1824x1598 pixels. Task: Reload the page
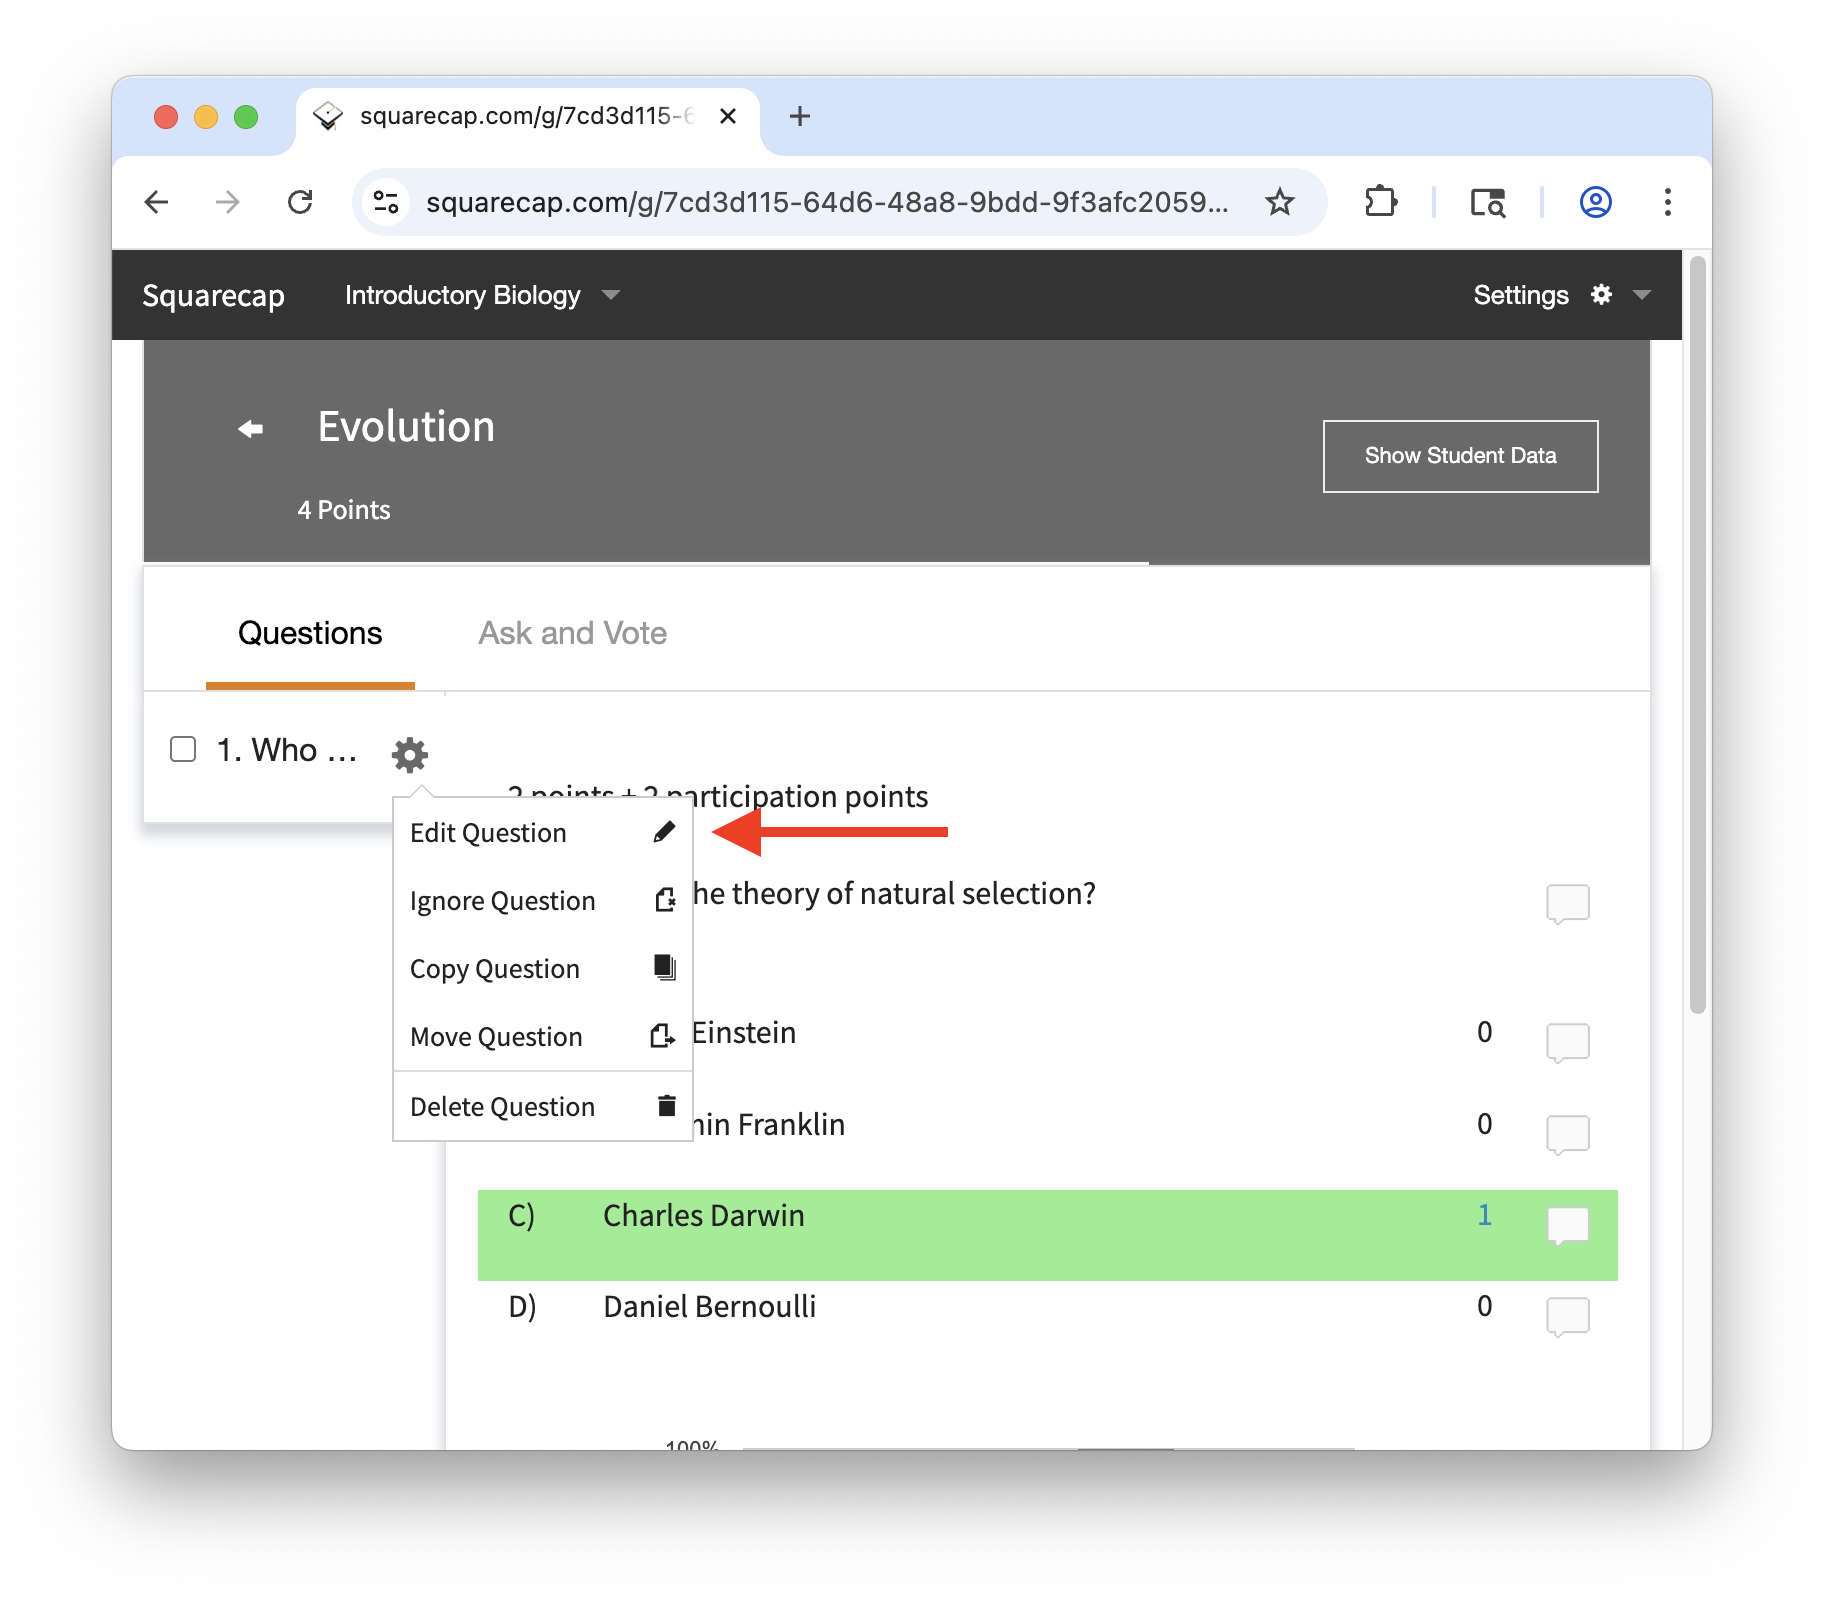[300, 202]
